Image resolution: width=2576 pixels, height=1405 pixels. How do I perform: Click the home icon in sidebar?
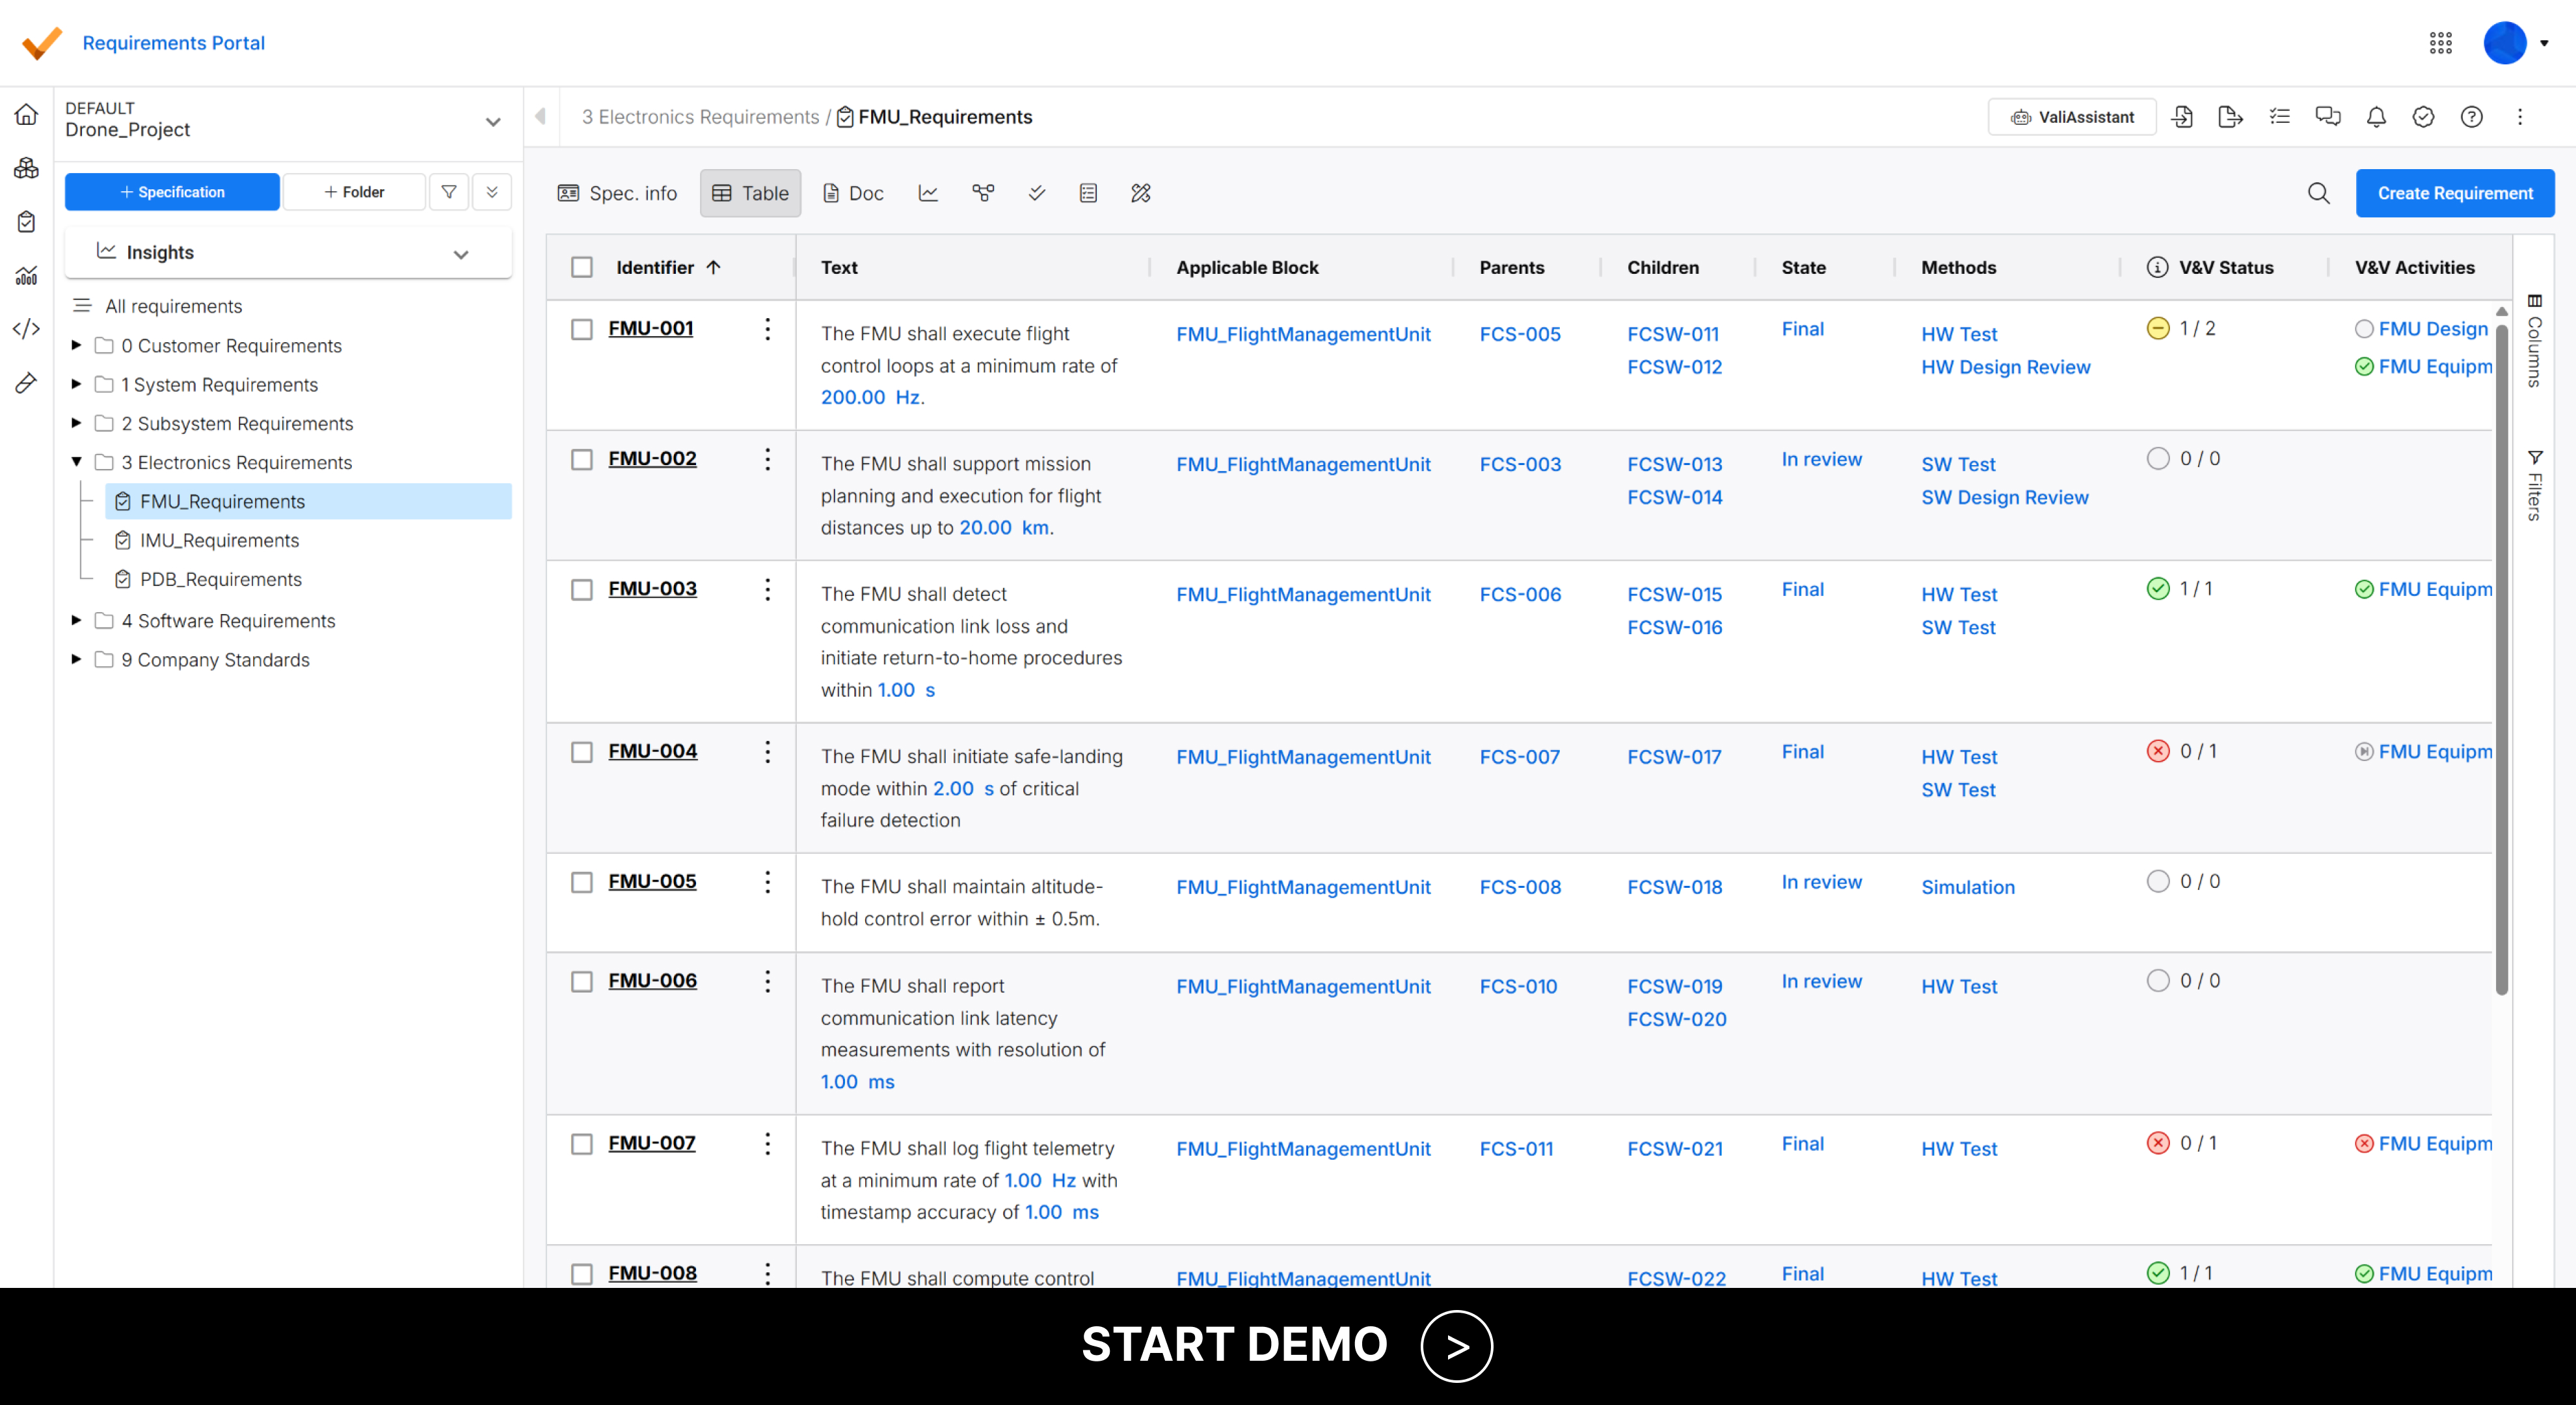(x=27, y=114)
